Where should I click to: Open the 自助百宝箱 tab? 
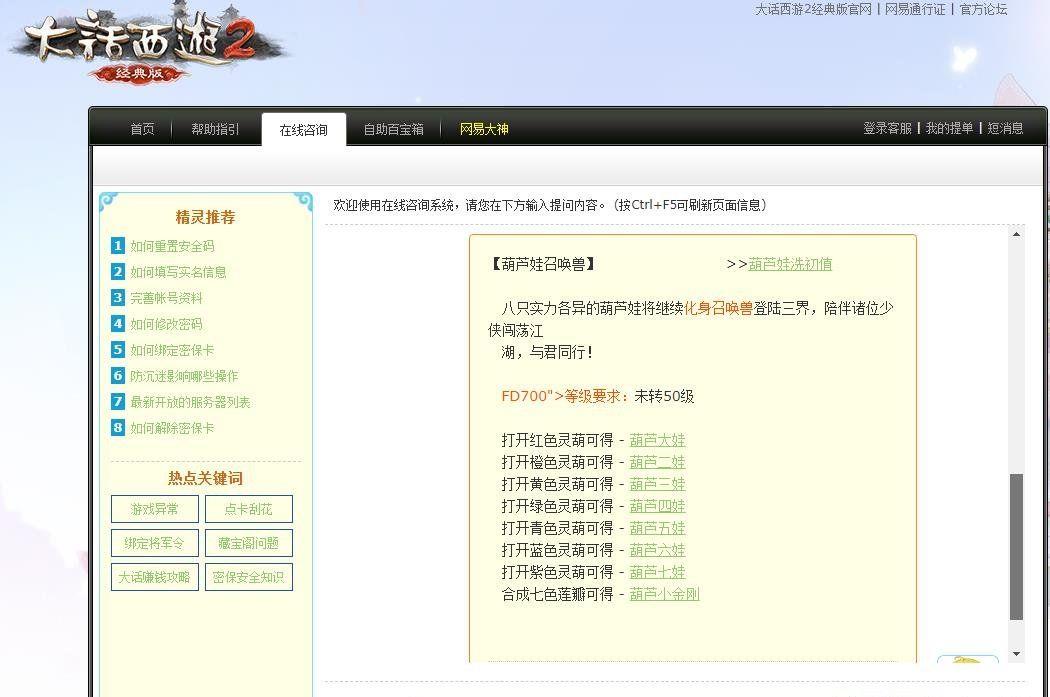coord(394,129)
